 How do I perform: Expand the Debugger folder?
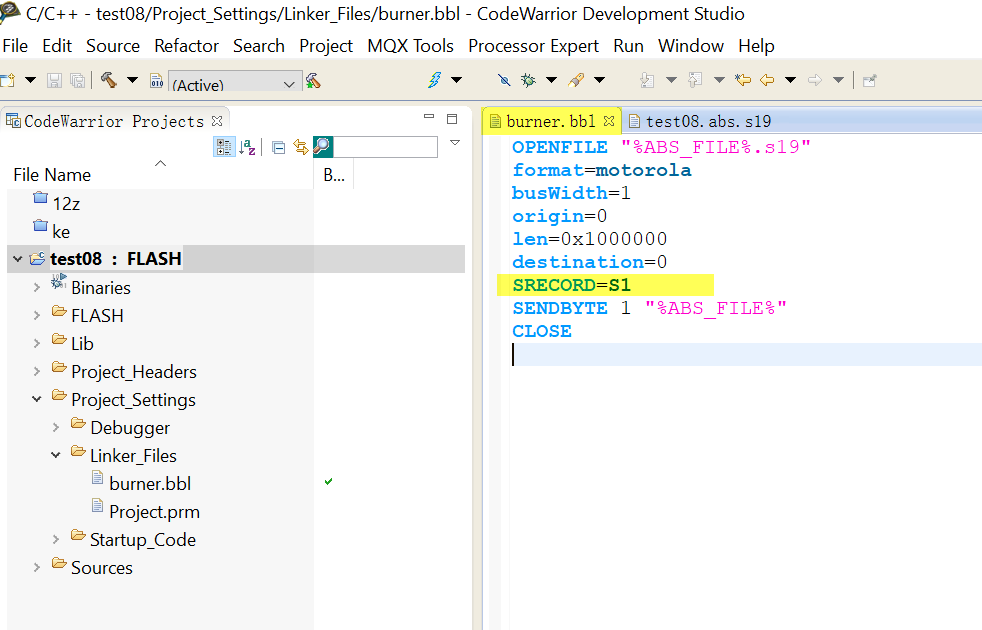[55, 427]
